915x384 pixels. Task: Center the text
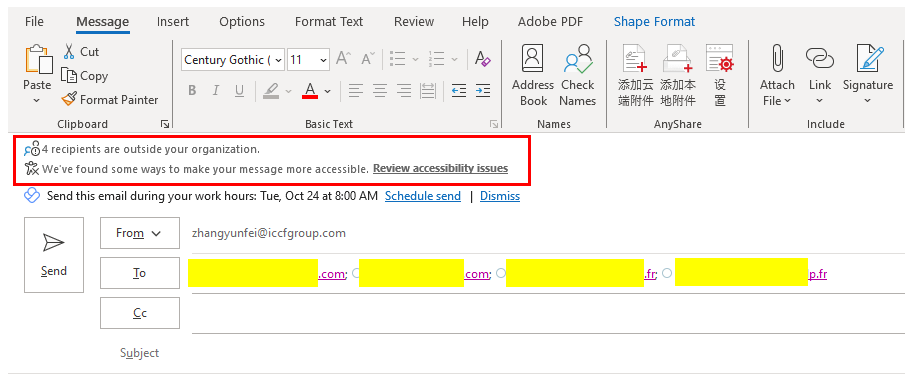click(x=380, y=90)
